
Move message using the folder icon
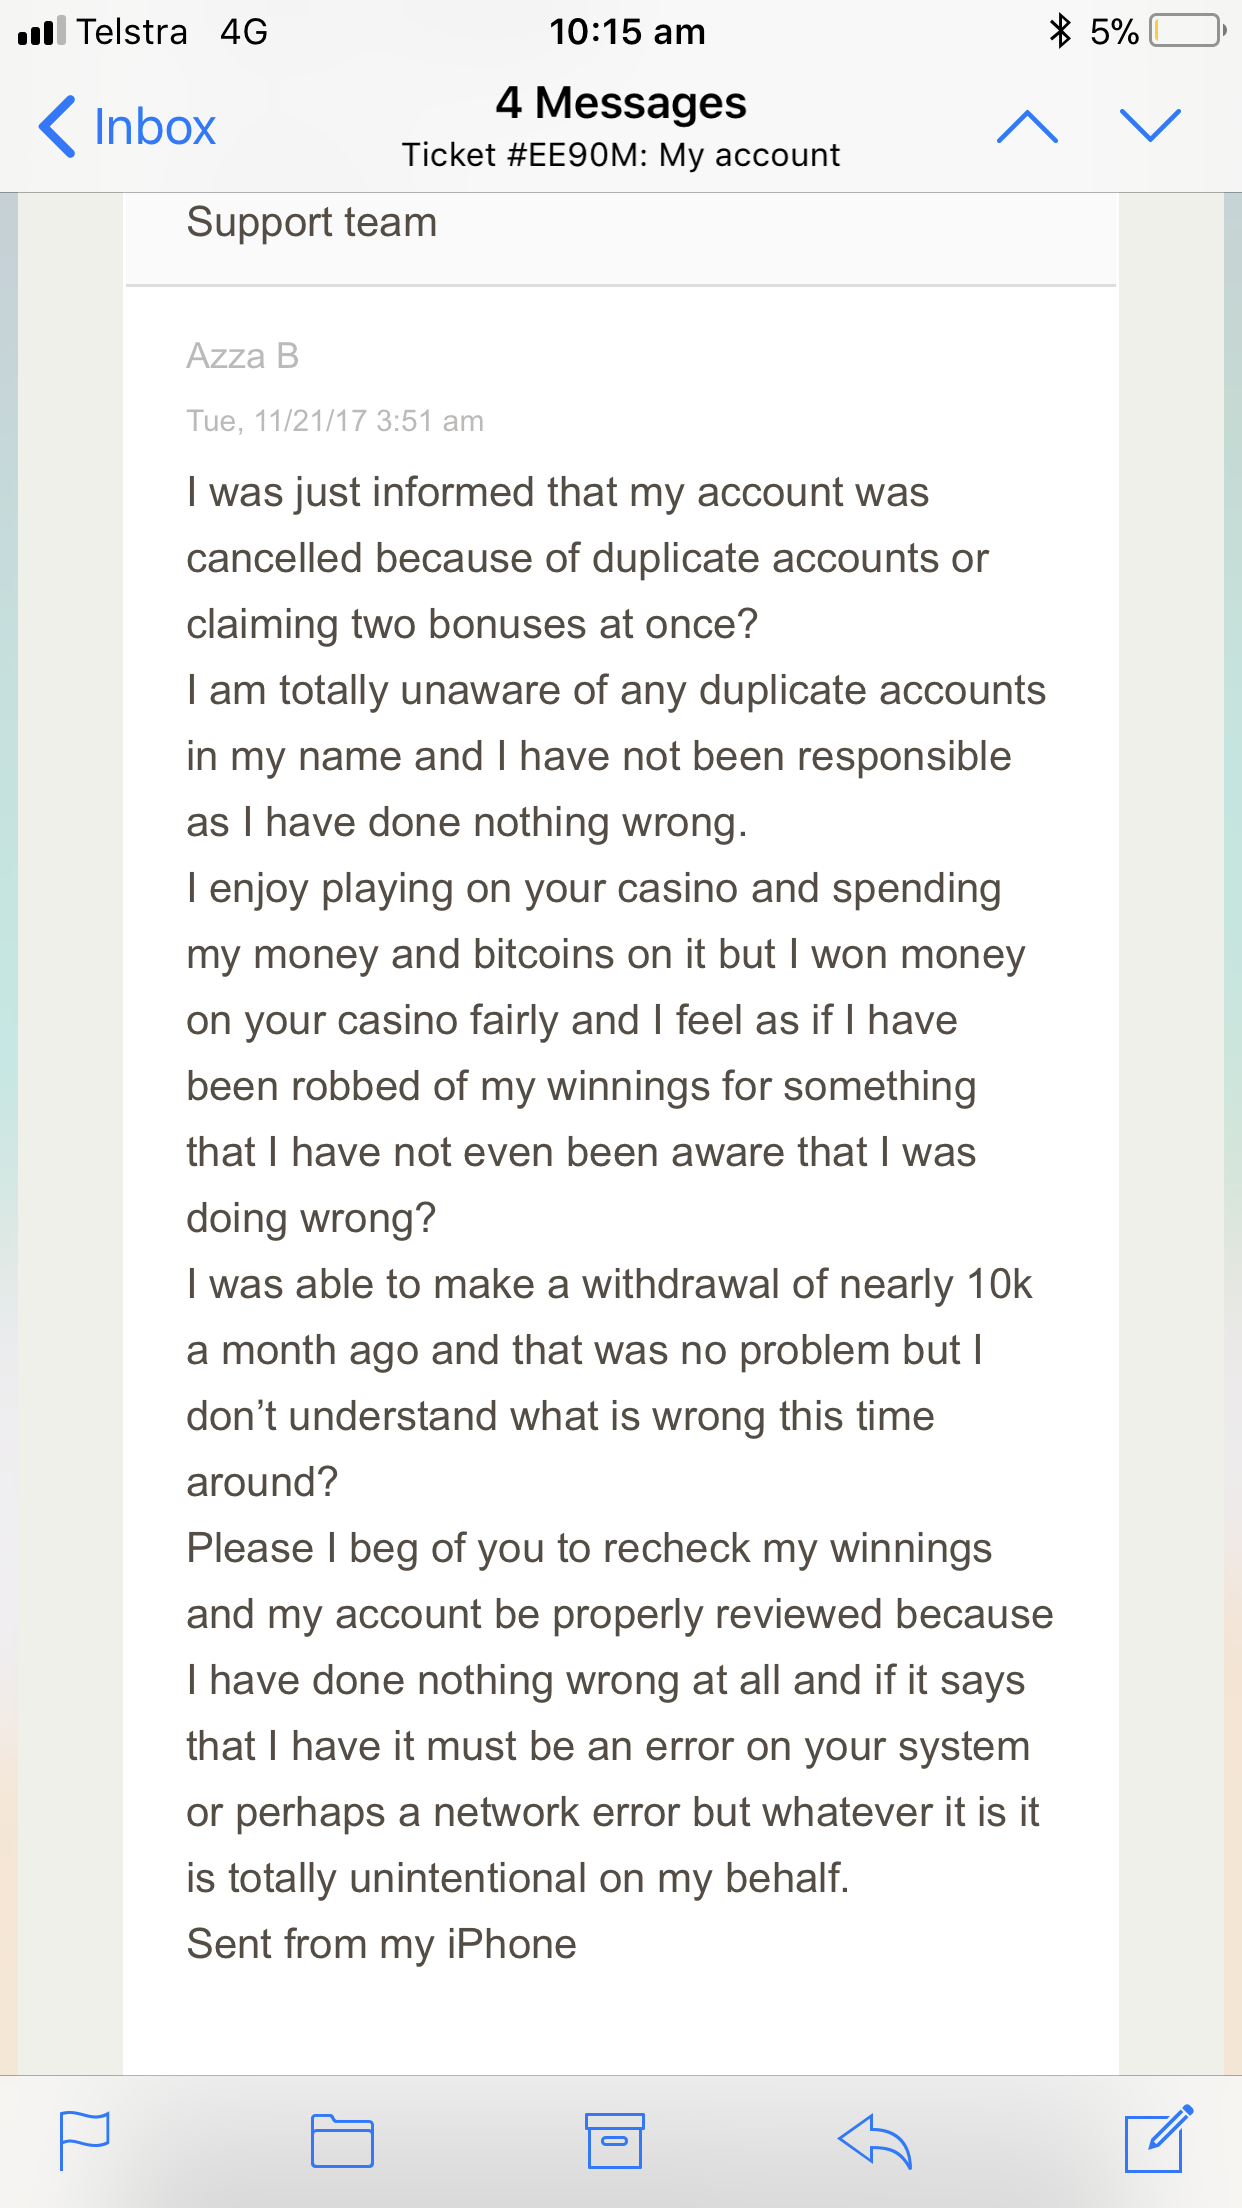point(342,2140)
